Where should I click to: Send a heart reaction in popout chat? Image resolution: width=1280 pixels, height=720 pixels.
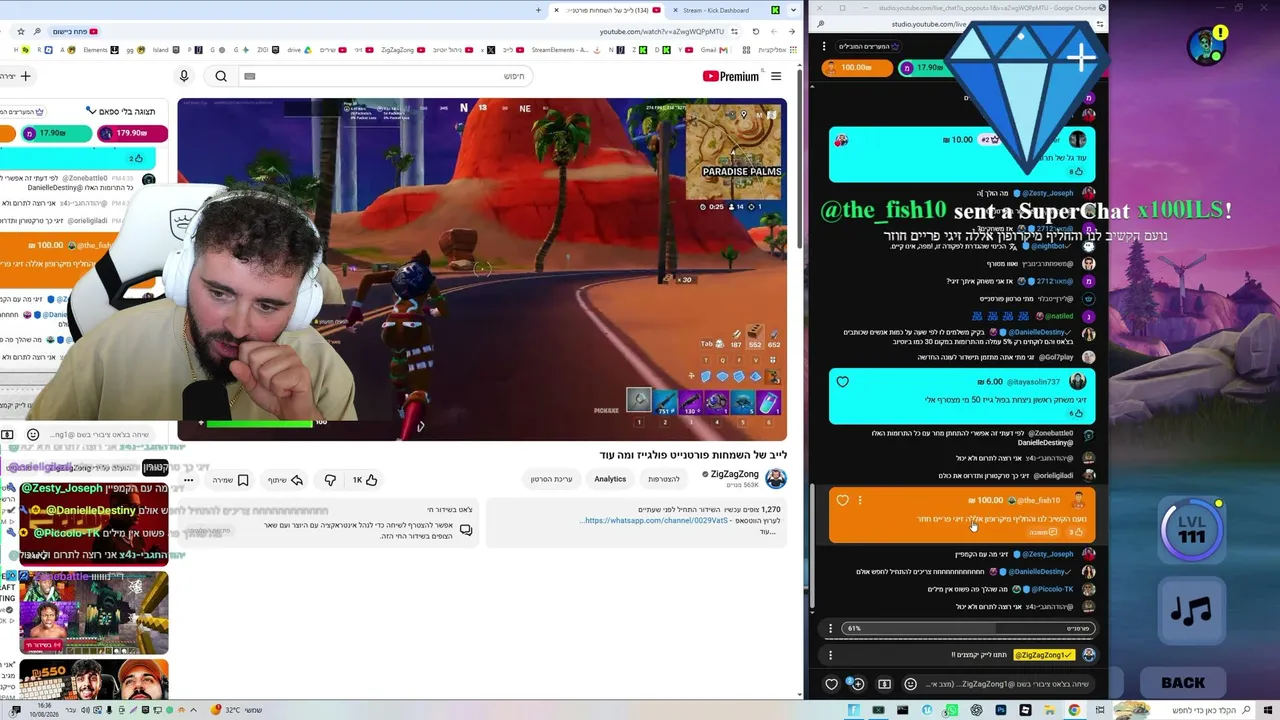click(831, 684)
